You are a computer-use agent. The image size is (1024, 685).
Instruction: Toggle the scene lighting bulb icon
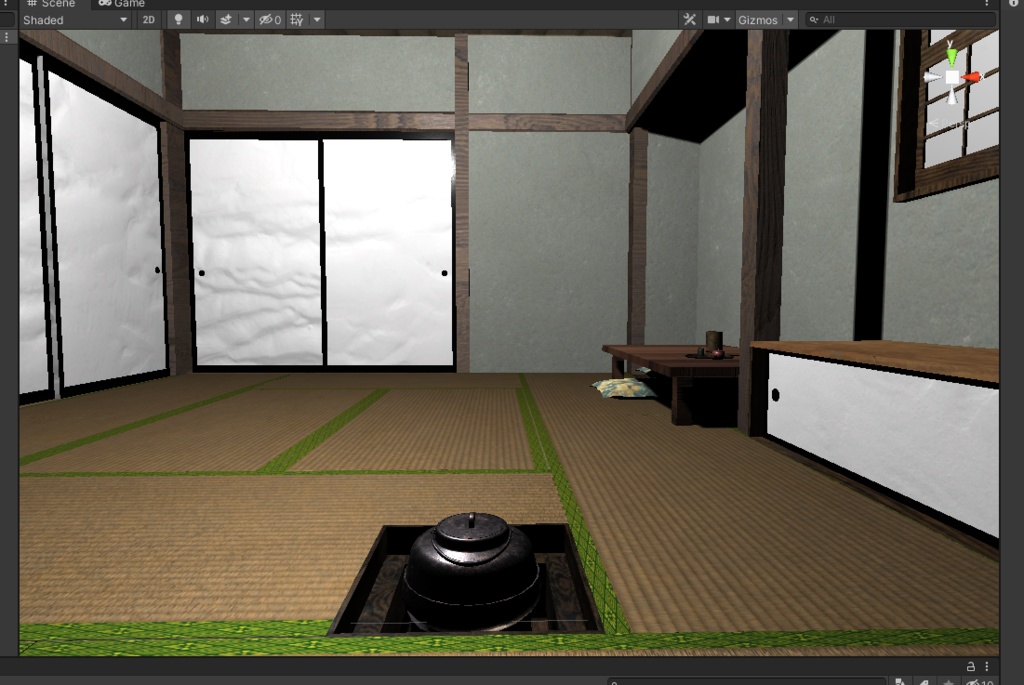(178, 19)
